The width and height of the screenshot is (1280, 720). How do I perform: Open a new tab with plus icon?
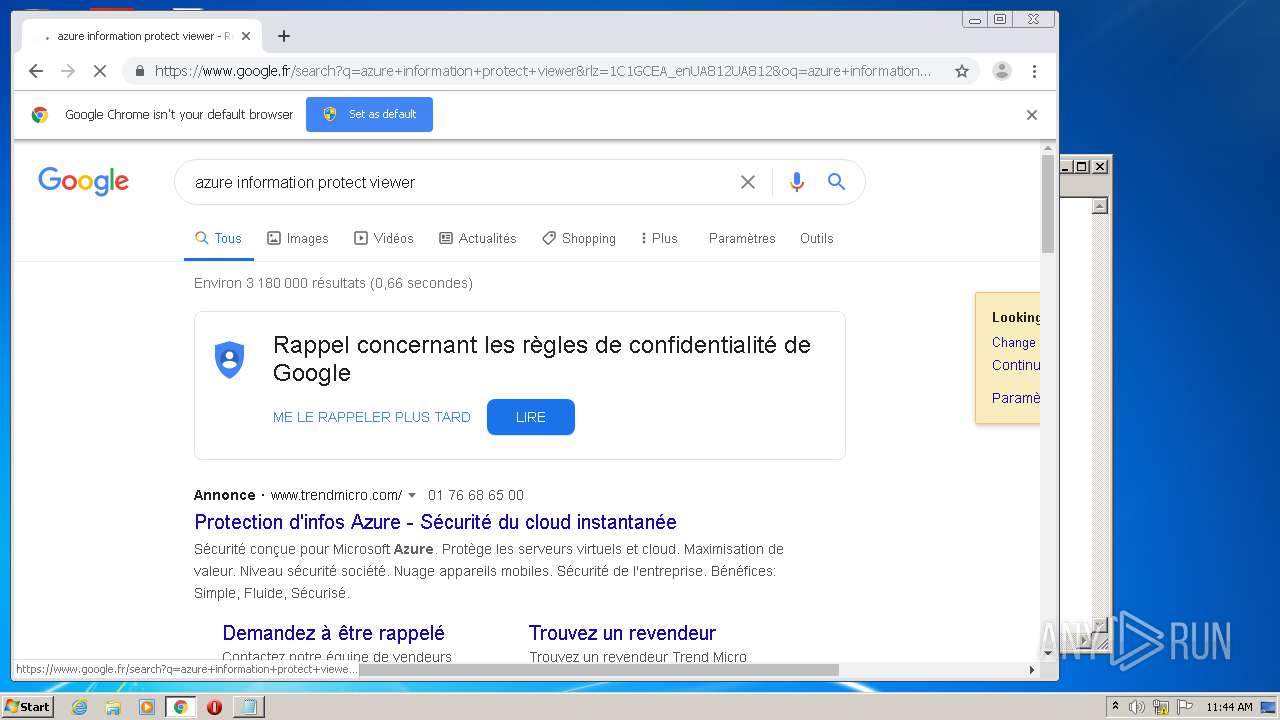(284, 36)
